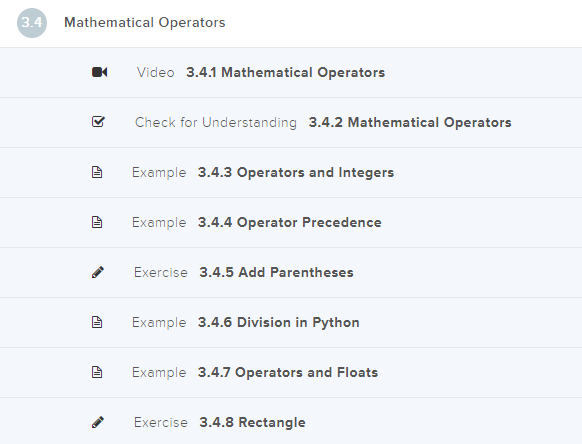Click the document icon for Division in Python

pyautogui.click(x=97, y=322)
